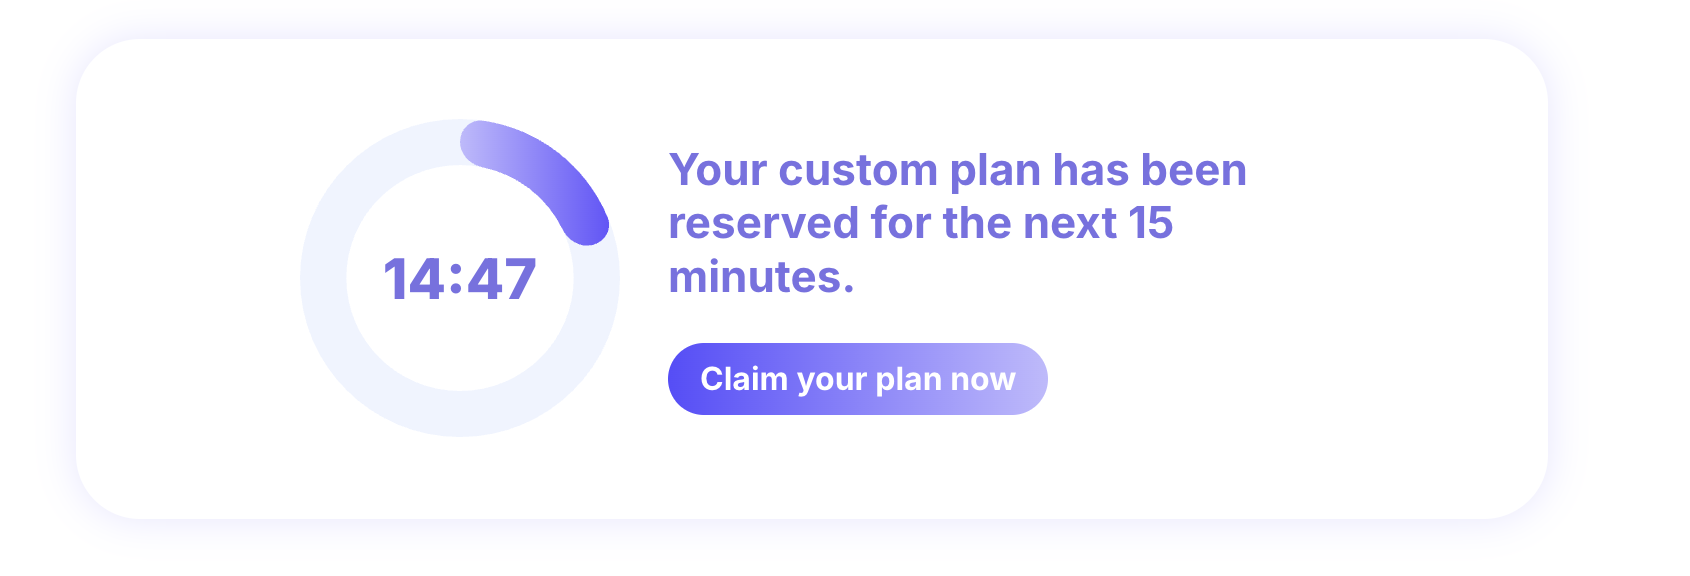Click the bottom of the circular timer ring
Image resolution: width=1690 pixels, height=576 pixels.
tap(460, 413)
